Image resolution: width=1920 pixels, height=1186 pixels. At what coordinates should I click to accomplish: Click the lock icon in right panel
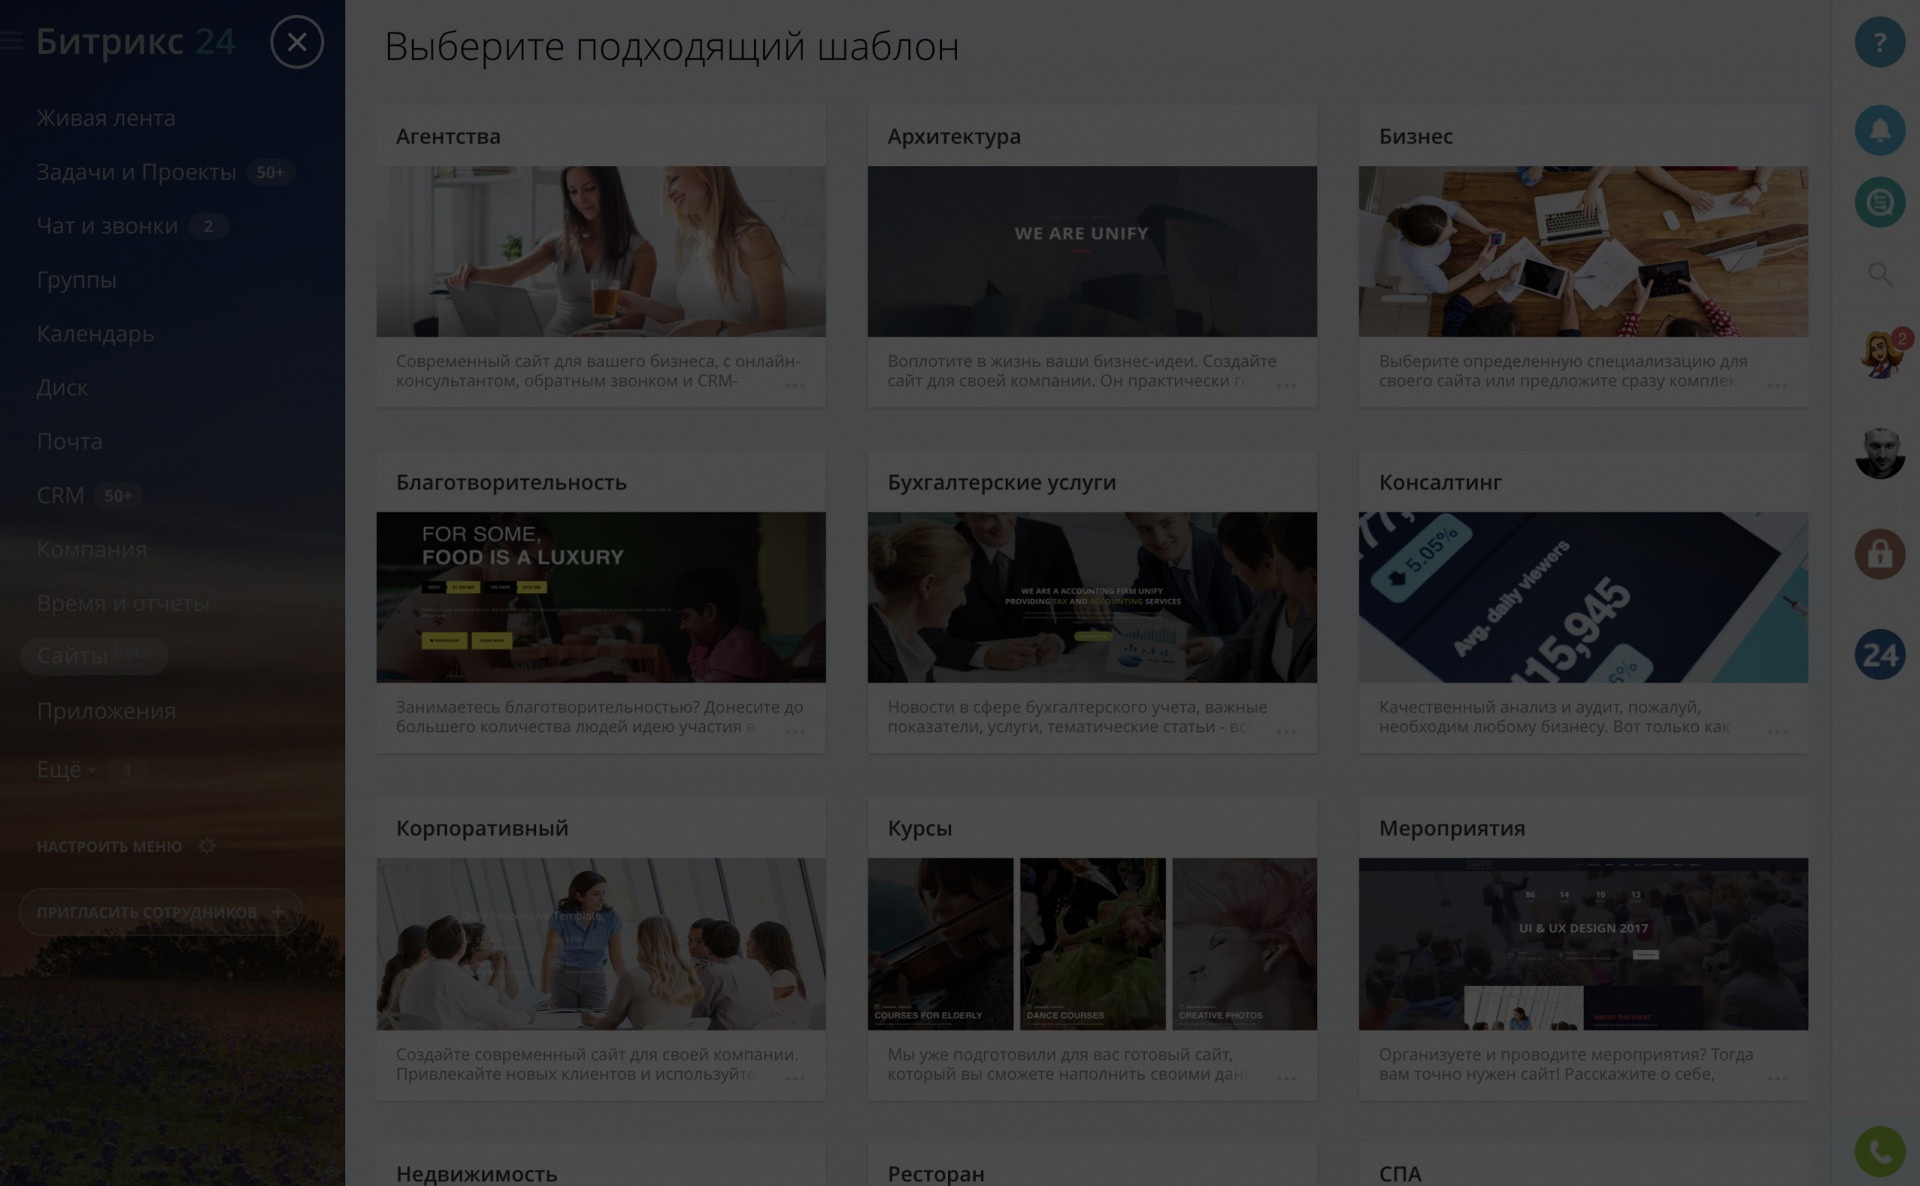1879,554
